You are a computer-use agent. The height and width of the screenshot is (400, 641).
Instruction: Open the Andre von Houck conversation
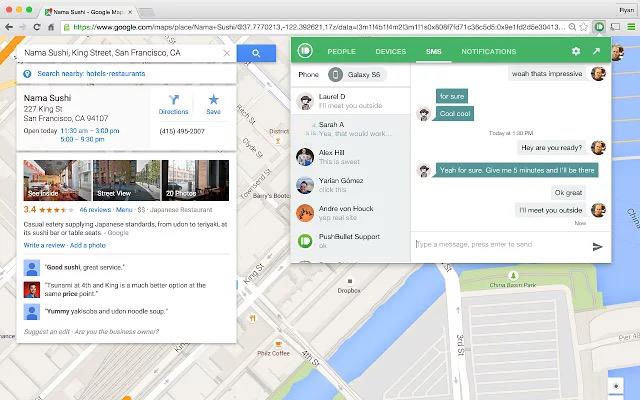pos(350,213)
